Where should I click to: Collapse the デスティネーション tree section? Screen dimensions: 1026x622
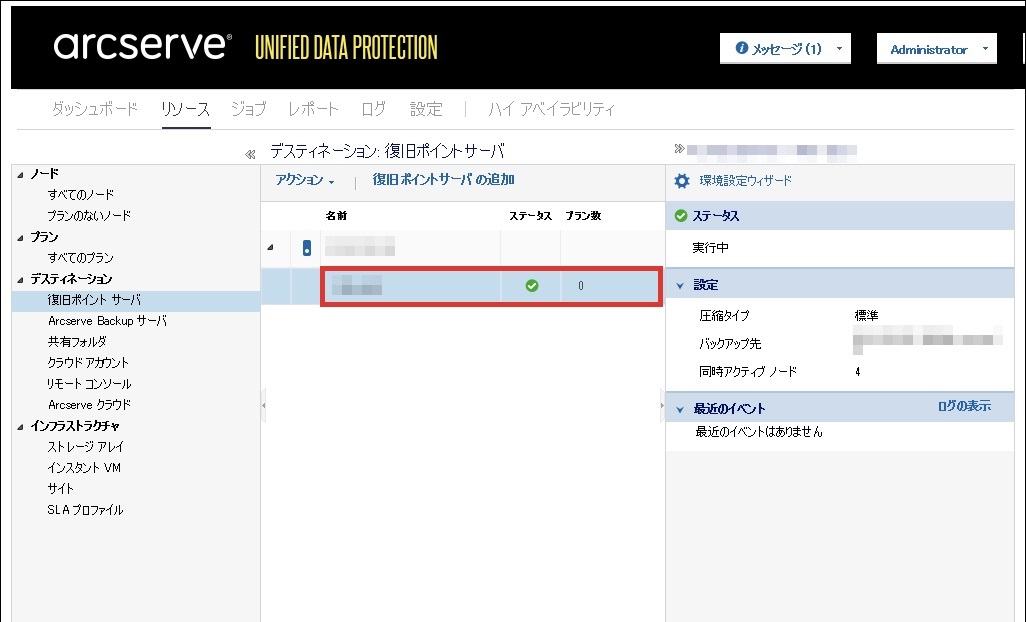(20, 279)
